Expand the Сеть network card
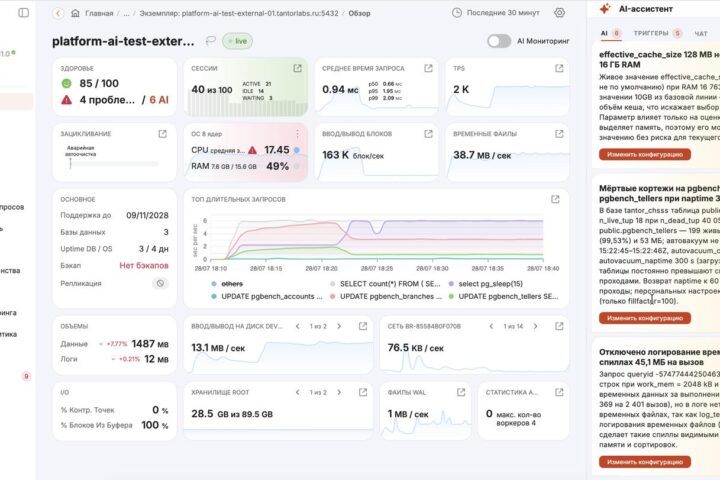Viewport: 720px width, 480px height. coord(559,326)
